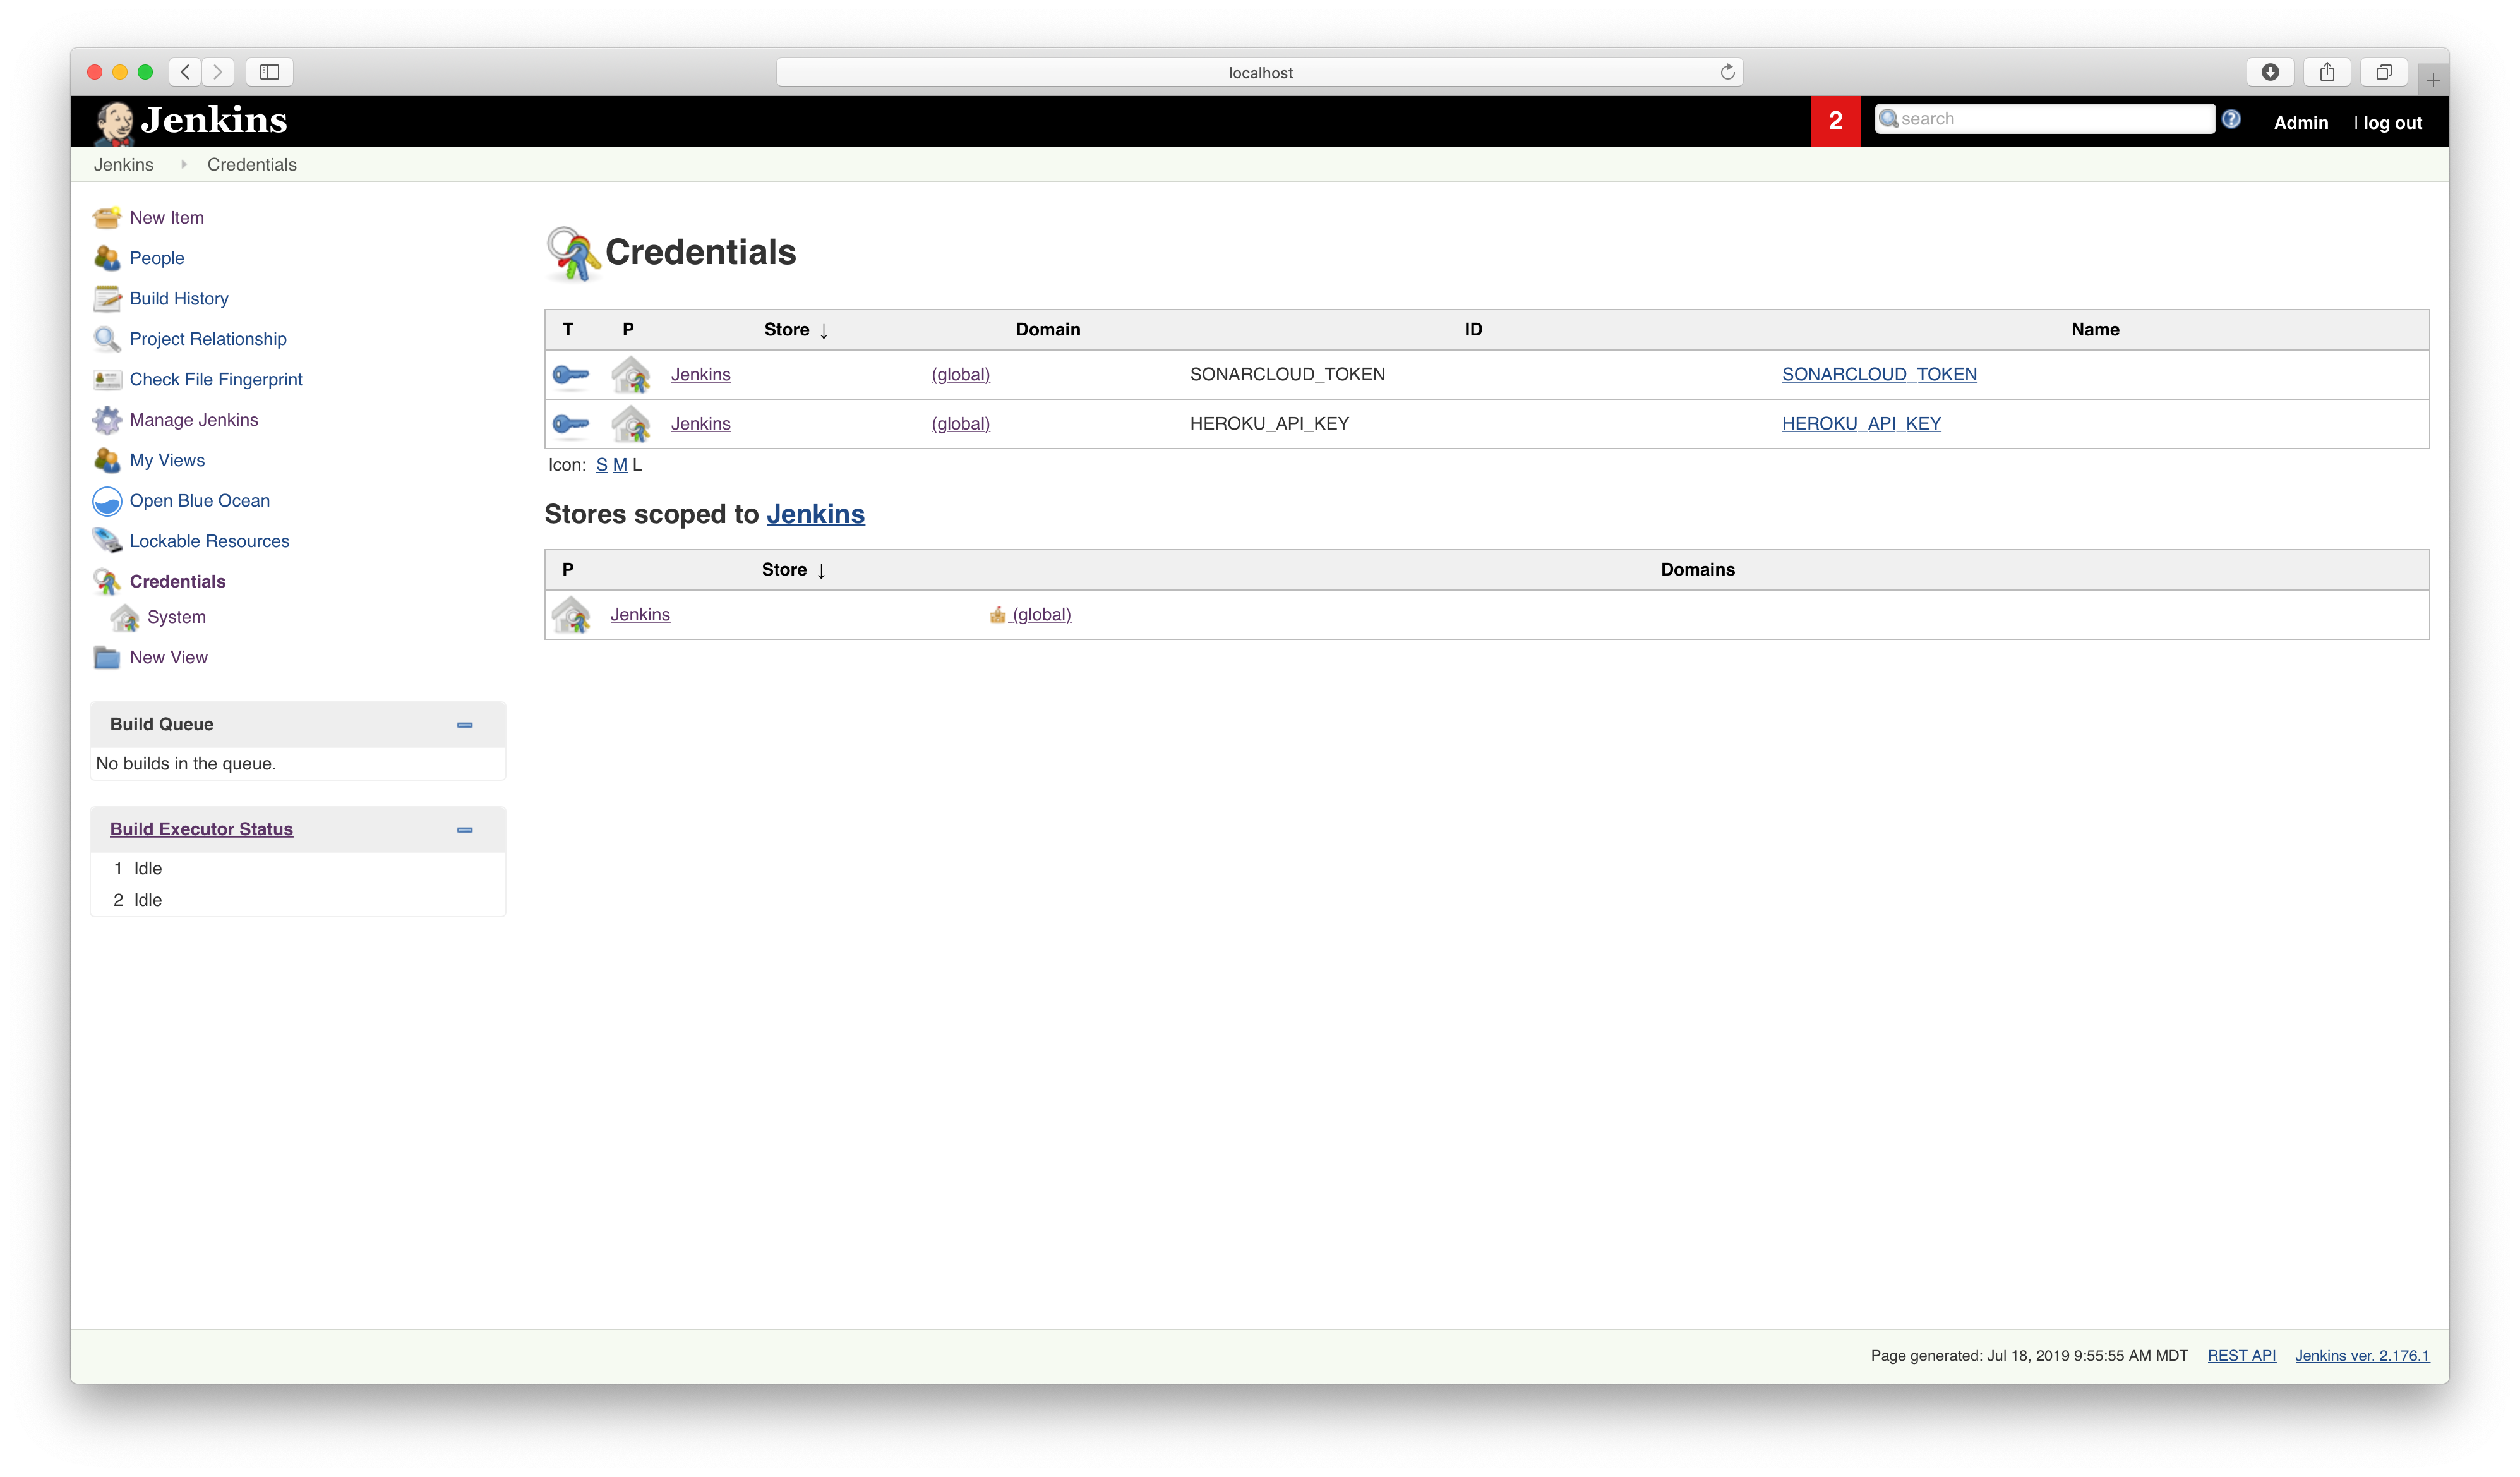Image resolution: width=2520 pixels, height=1477 pixels.
Task: Toggle the Safari sidebar button
Action: tap(269, 72)
